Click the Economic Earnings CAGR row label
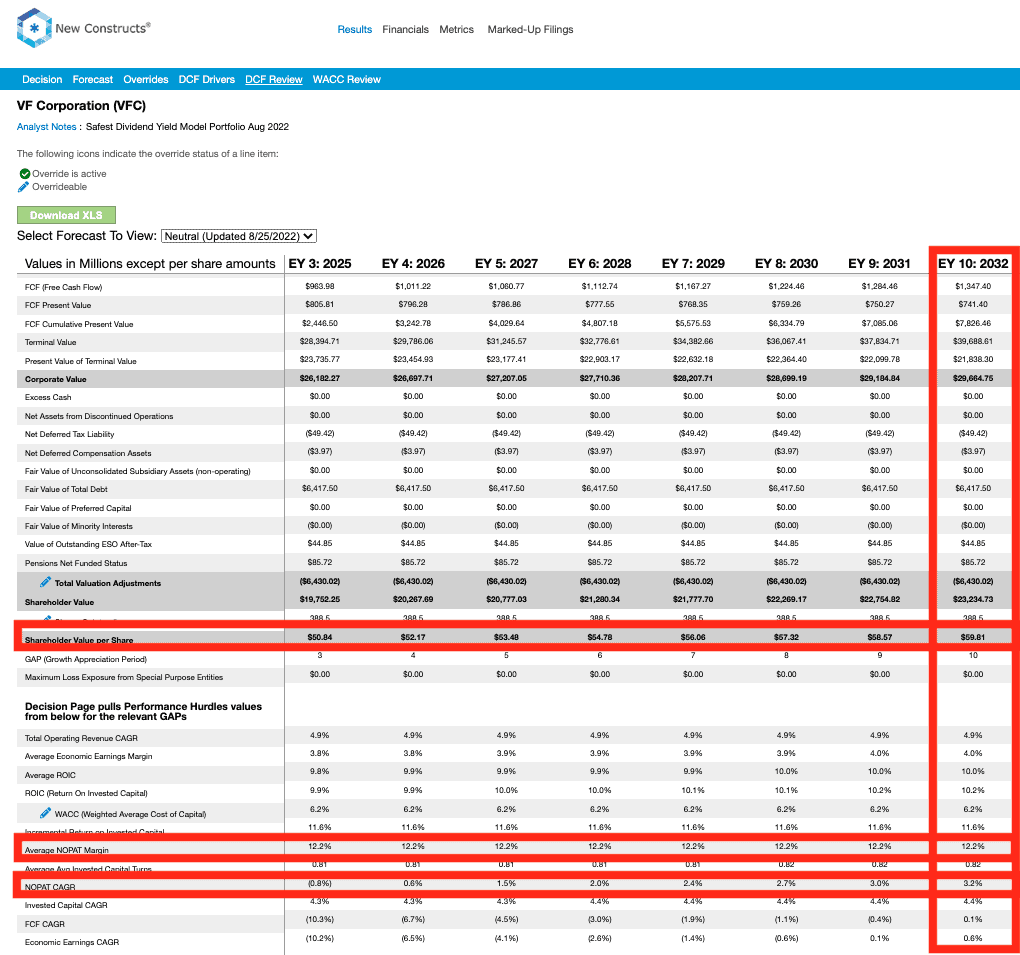 (72, 942)
